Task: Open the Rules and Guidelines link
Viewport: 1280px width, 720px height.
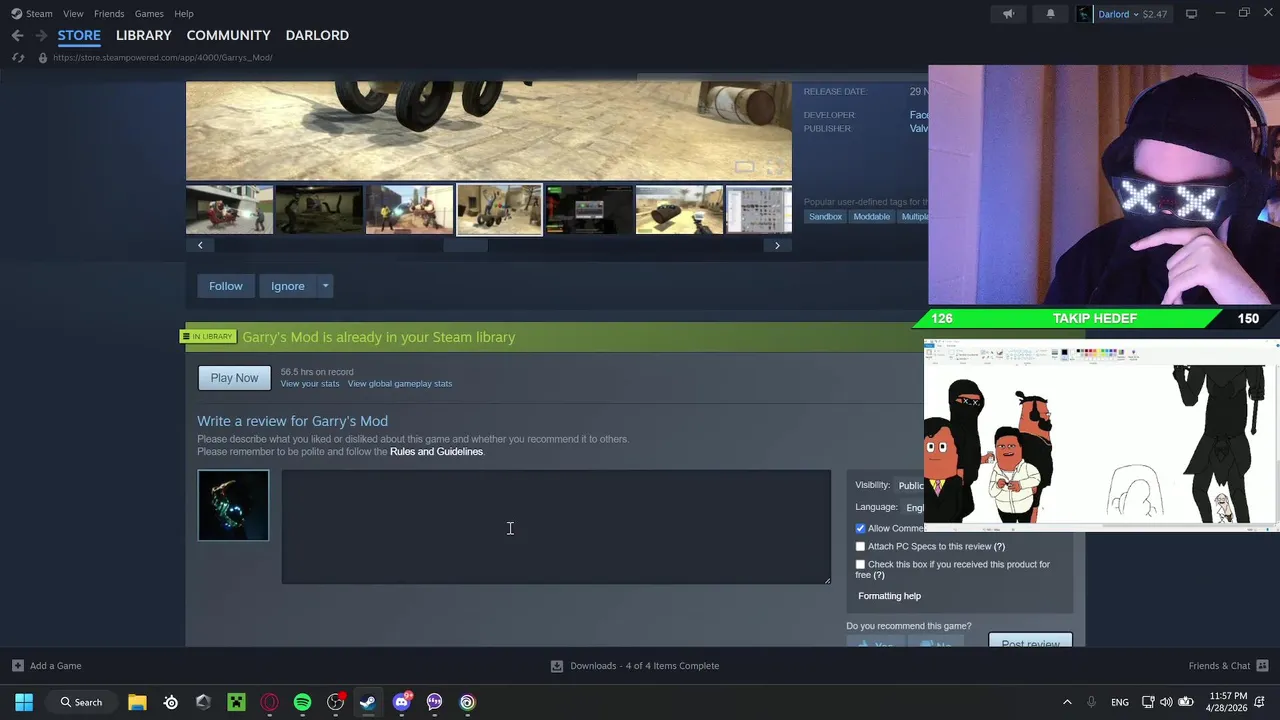Action: 436,452
